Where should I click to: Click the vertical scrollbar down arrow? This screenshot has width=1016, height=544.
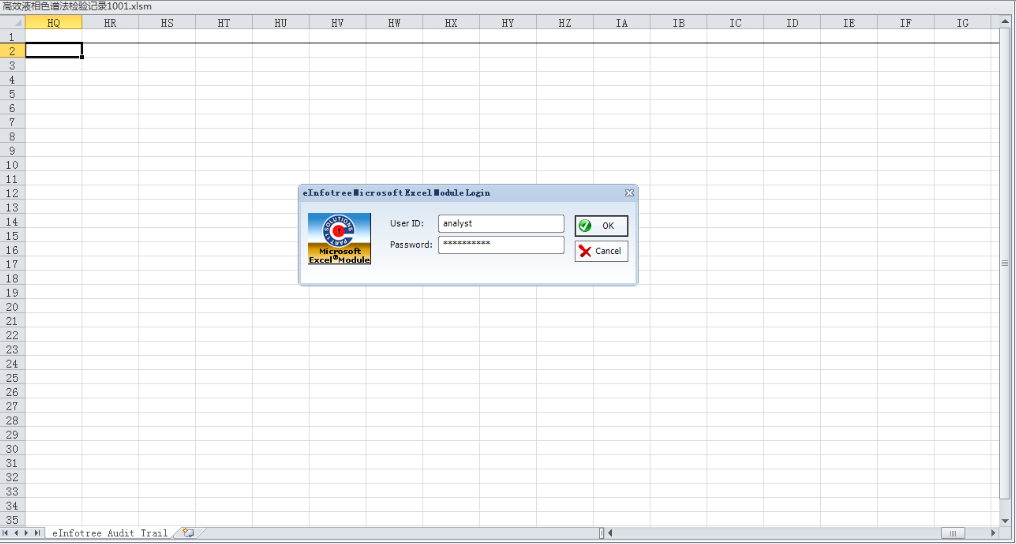click(x=1005, y=521)
